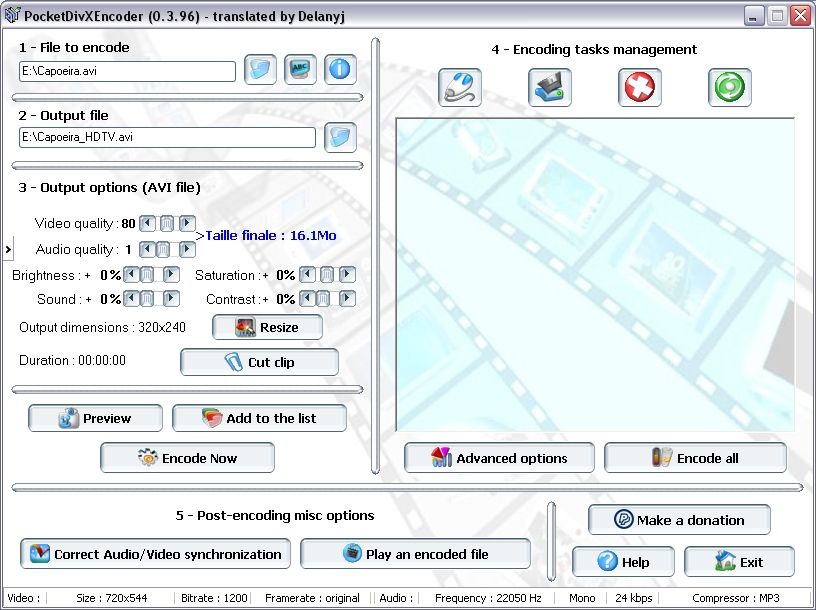Decrease saturation using its left arrow
The height and width of the screenshot is (610, 816).
tap(308, 275)
